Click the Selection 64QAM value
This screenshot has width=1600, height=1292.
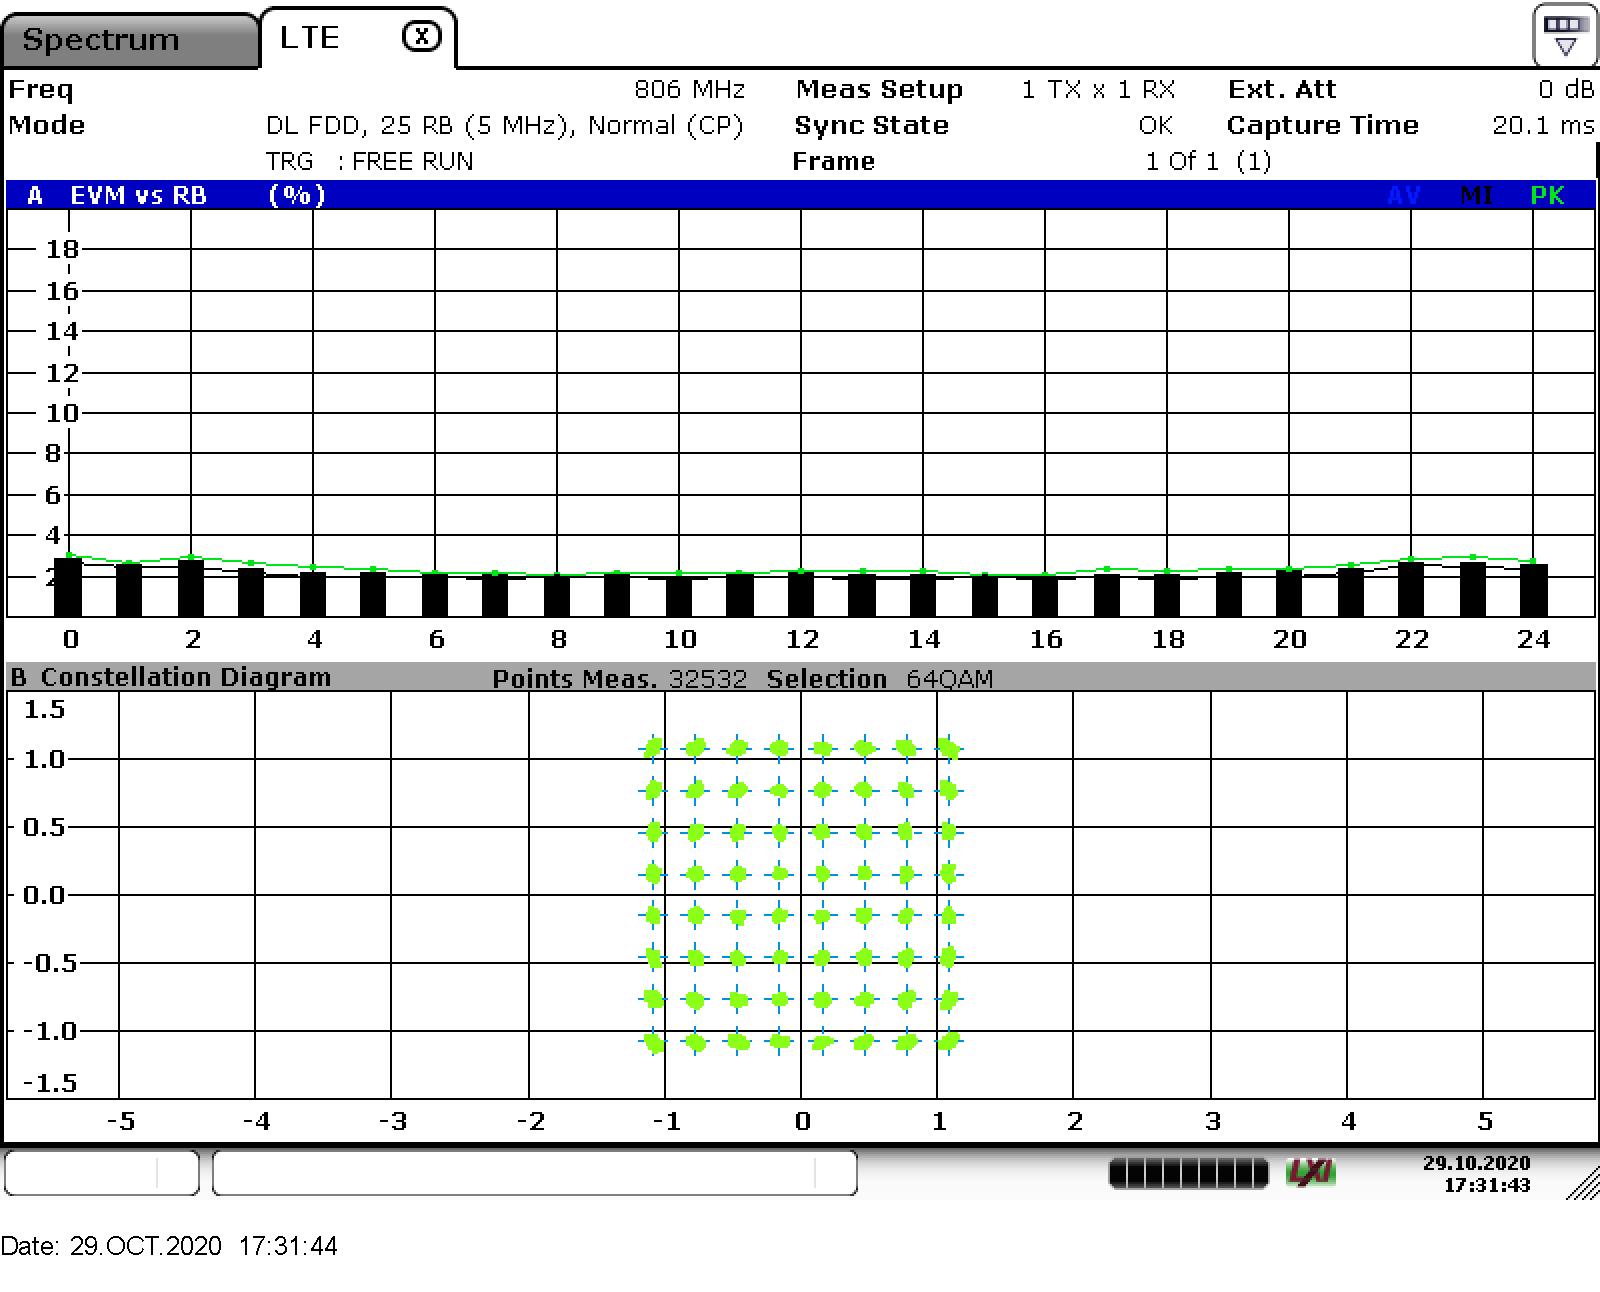tap(950, 679)
